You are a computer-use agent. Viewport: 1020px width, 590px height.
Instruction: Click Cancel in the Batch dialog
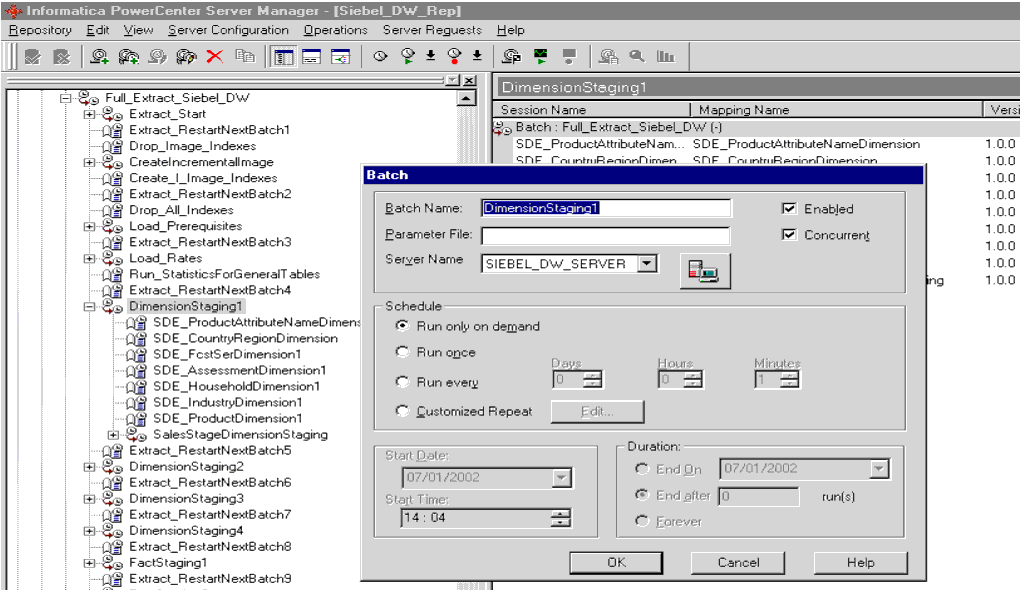point(738,563)
